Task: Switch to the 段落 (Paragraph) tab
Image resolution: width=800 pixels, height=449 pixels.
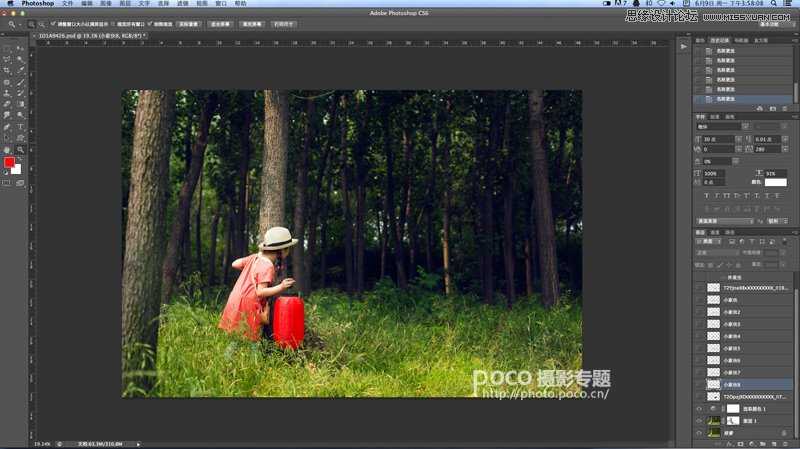Action: 715,116
